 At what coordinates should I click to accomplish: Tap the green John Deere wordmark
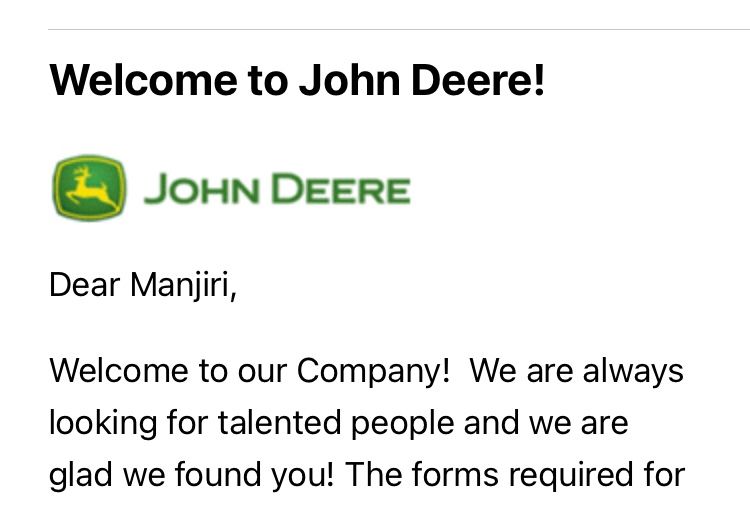(277, 189)
